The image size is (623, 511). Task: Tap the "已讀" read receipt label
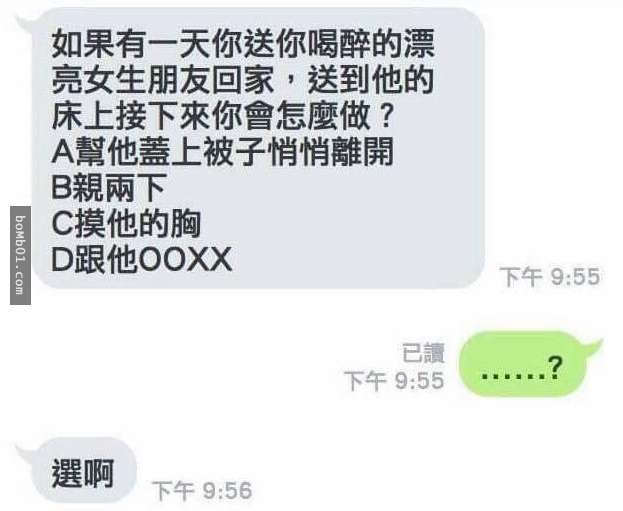pos(423,352)
